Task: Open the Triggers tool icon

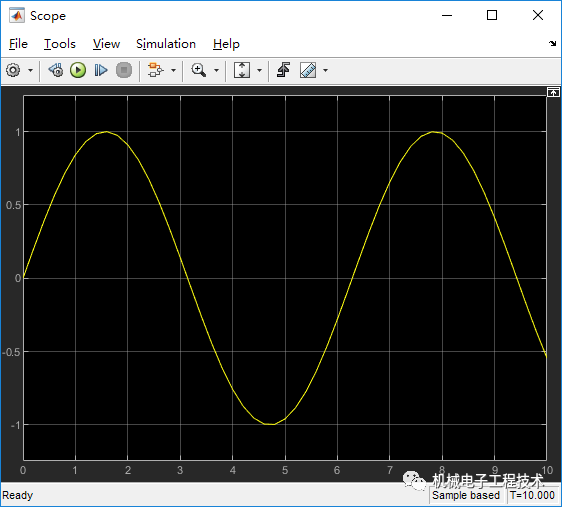Action: coord(283,70)
